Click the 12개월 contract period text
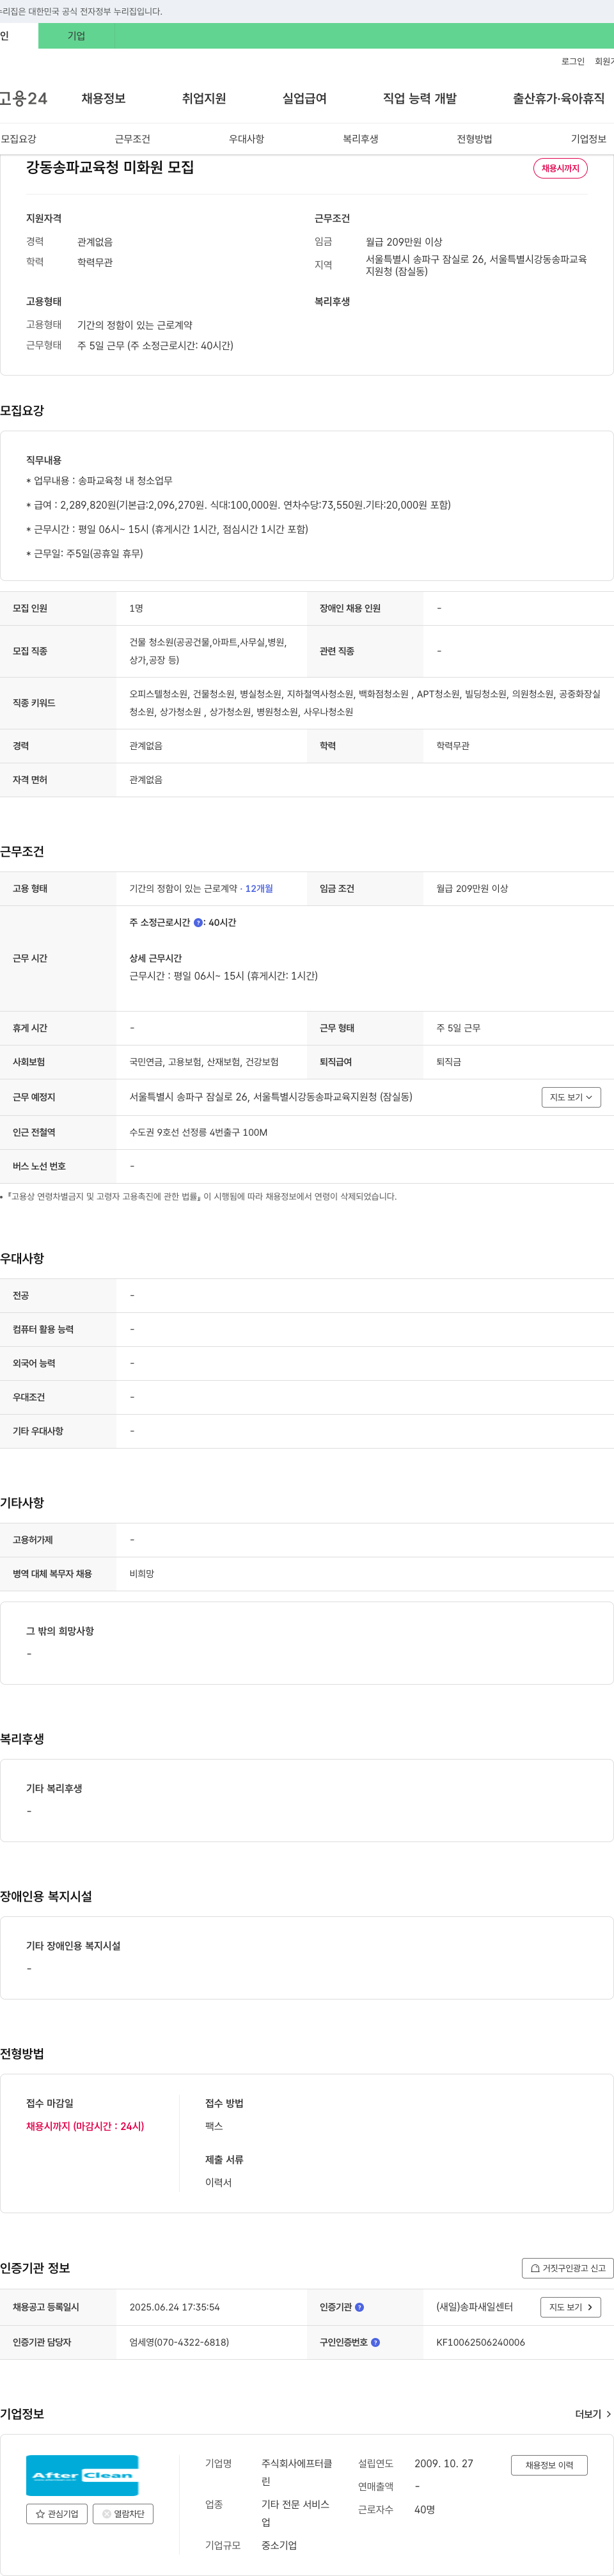 (x=259, y=888)
